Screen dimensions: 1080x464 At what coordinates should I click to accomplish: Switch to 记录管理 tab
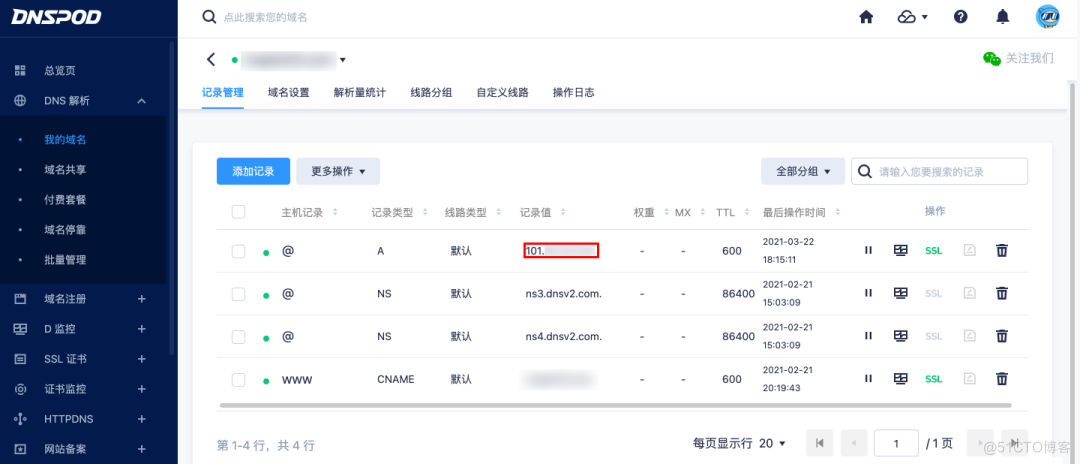pyautogui.click(x=222, y=92)
